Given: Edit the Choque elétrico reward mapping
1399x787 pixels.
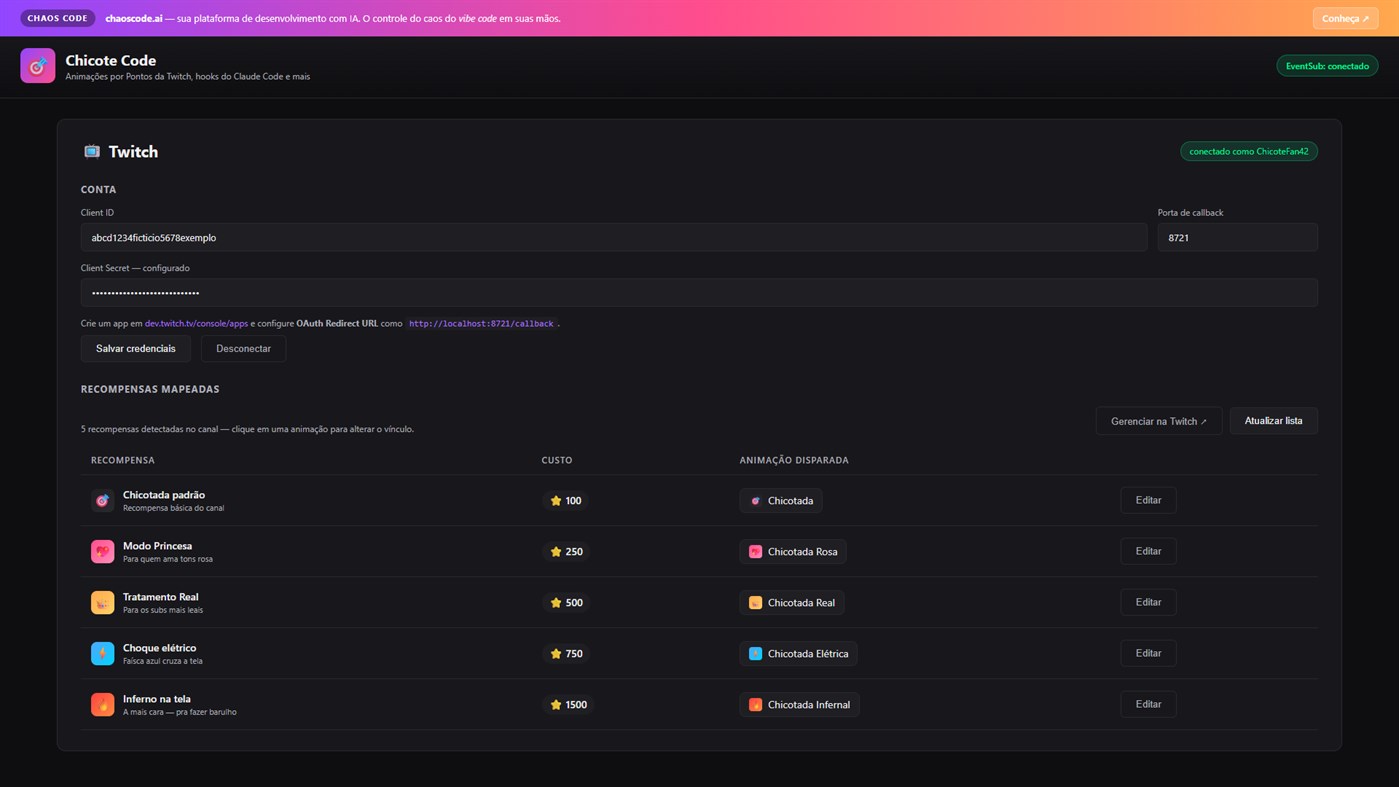Looking at the screenshot, I should pos(1148,653).
